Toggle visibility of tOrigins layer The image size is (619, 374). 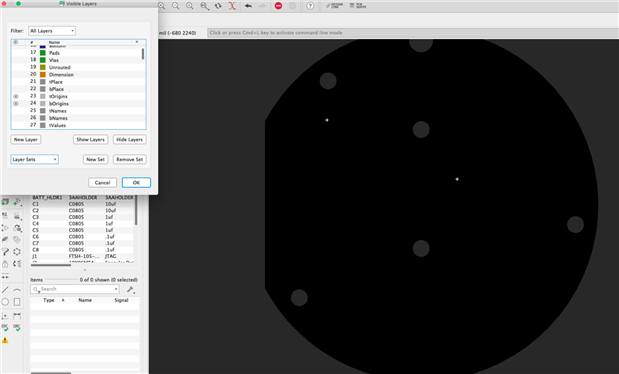[16, 96]
